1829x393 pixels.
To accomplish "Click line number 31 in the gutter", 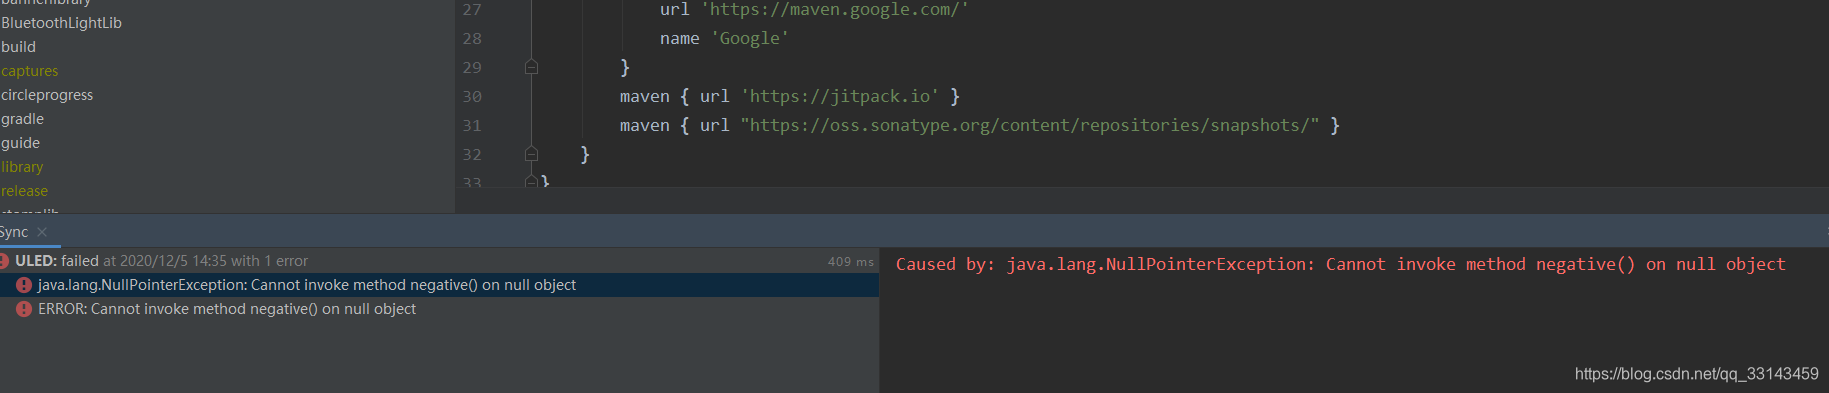I will (x=472, y=126).
